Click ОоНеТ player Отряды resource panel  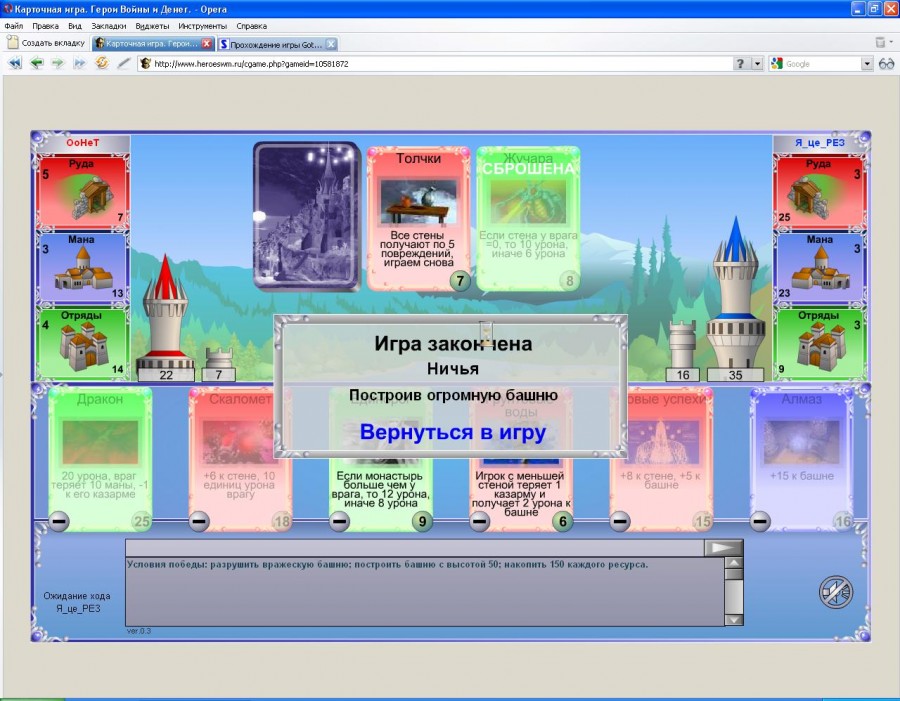83,343
